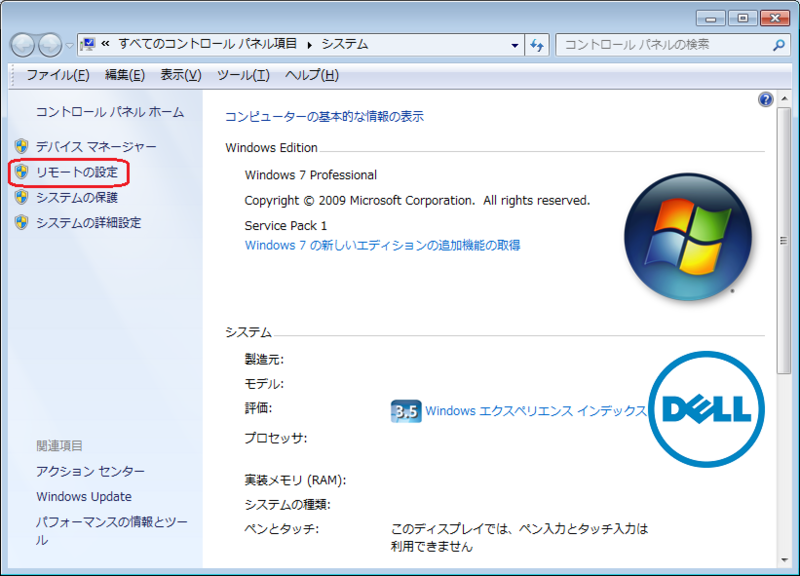Viewport: 800px width, 576px height.
Task: Click the refresh icon in the address bar
Action: pyautogui.click(x=538, y=45)
